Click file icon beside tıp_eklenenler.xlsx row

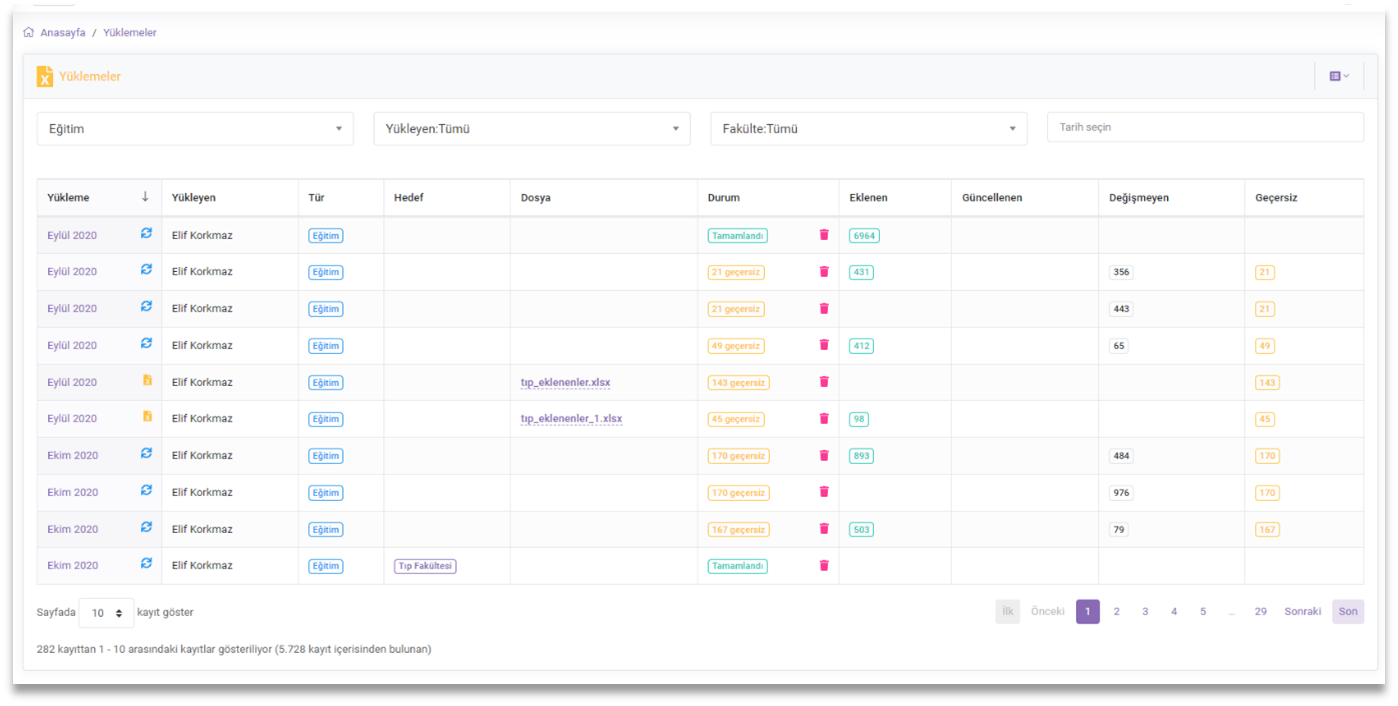[x=147, y=381]
